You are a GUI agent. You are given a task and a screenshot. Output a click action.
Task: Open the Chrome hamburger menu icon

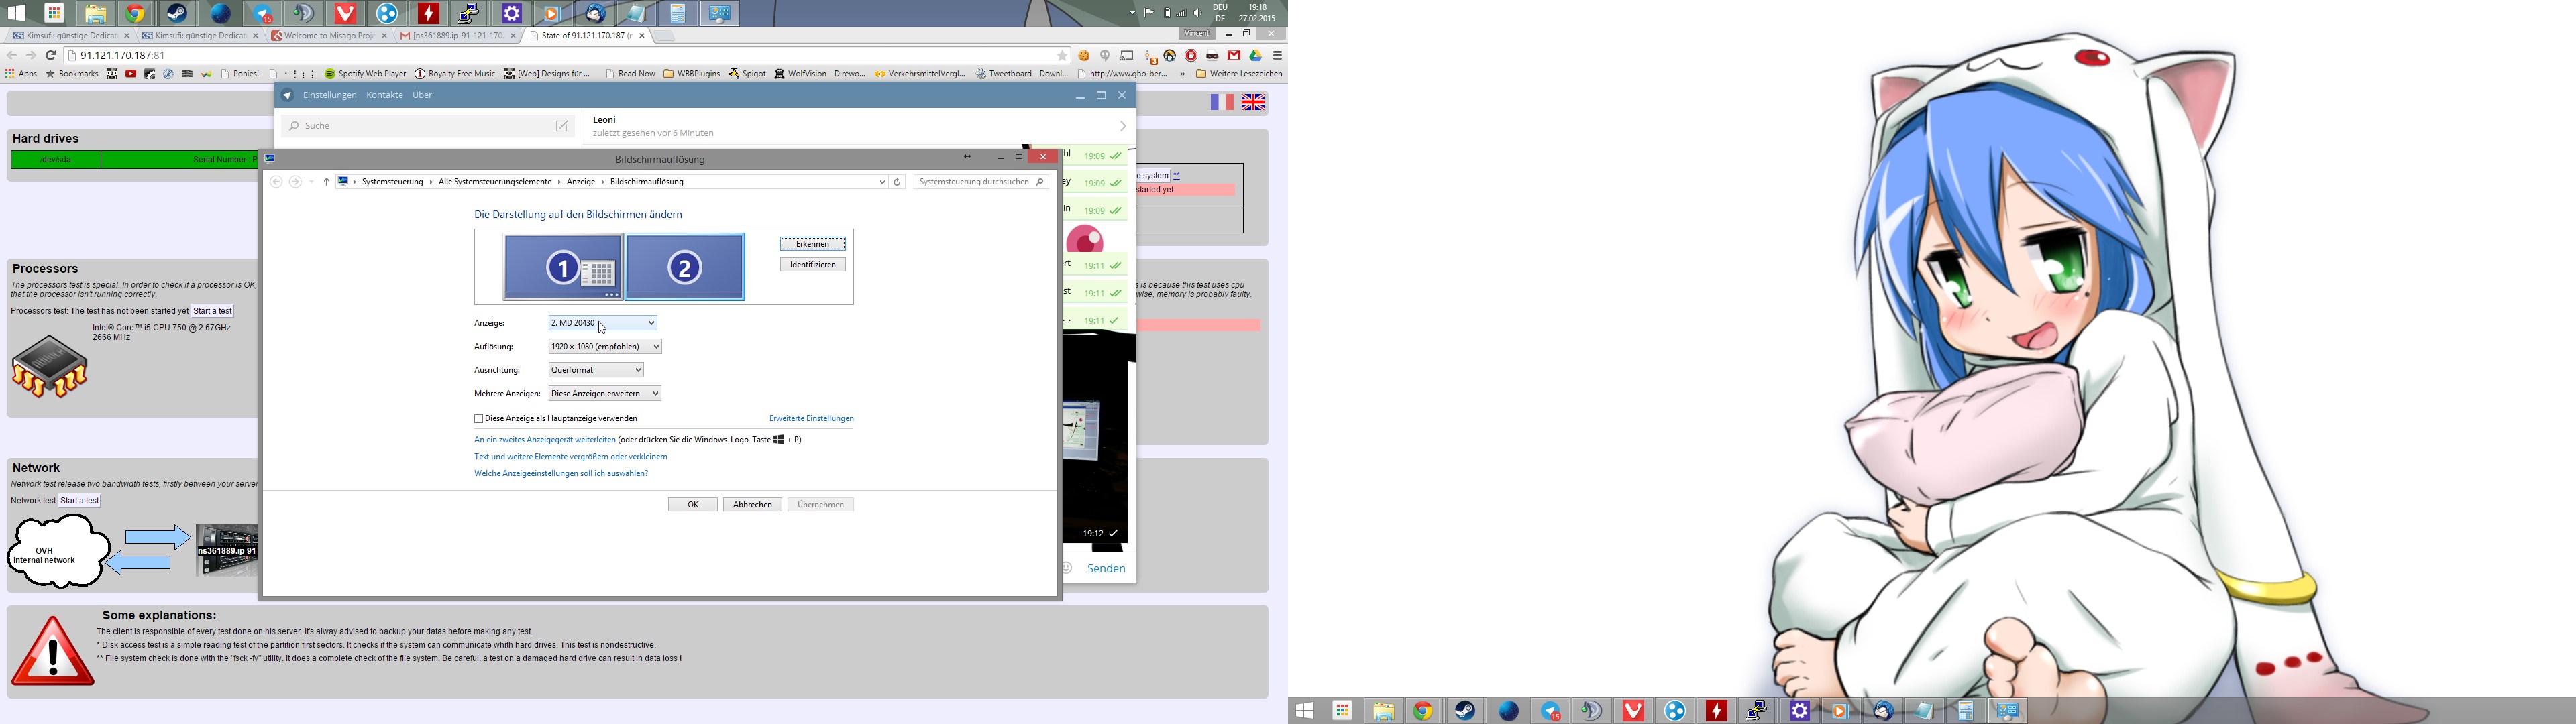pos(1277,56)
